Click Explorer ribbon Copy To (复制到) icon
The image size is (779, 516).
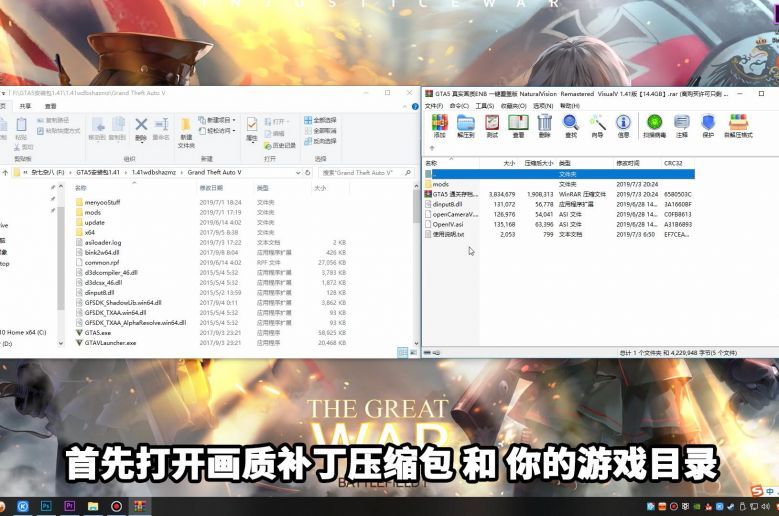click(x=118, y=128)
